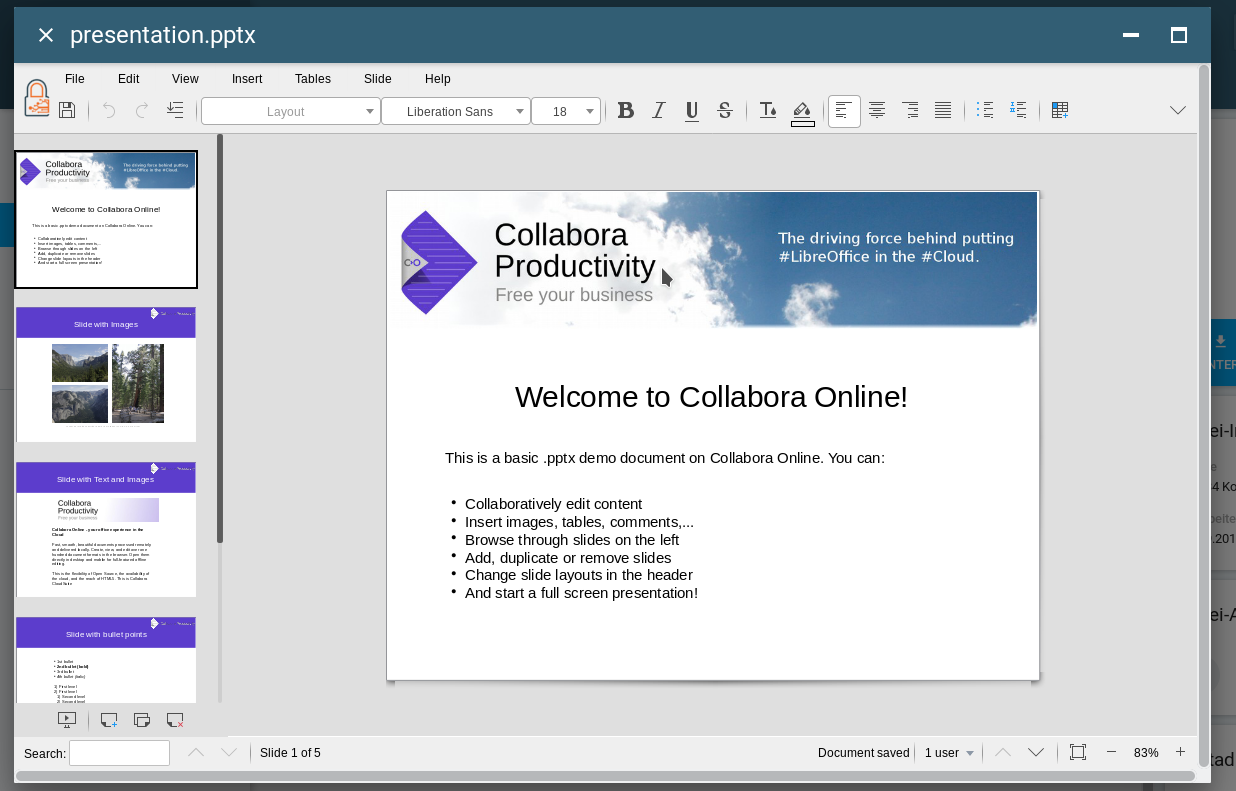Maximize the presentation.pptx window

[x=1178, y=35]
